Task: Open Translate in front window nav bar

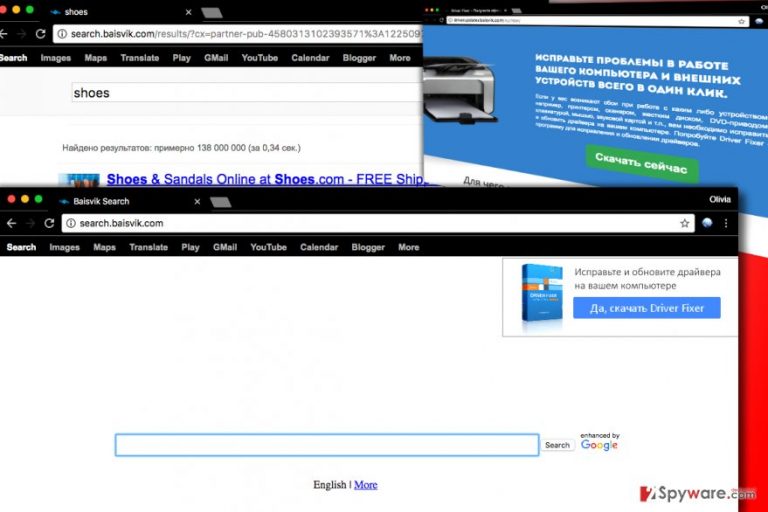Action: pos(148,247)
